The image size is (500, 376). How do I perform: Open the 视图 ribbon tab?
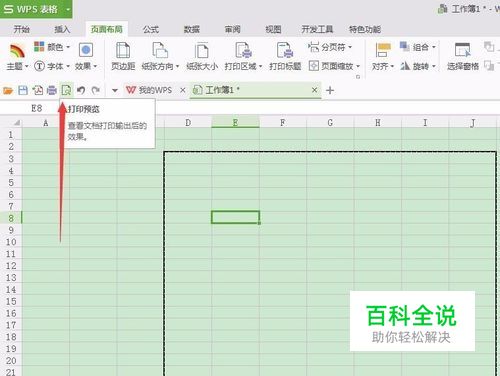coord(273,29)
